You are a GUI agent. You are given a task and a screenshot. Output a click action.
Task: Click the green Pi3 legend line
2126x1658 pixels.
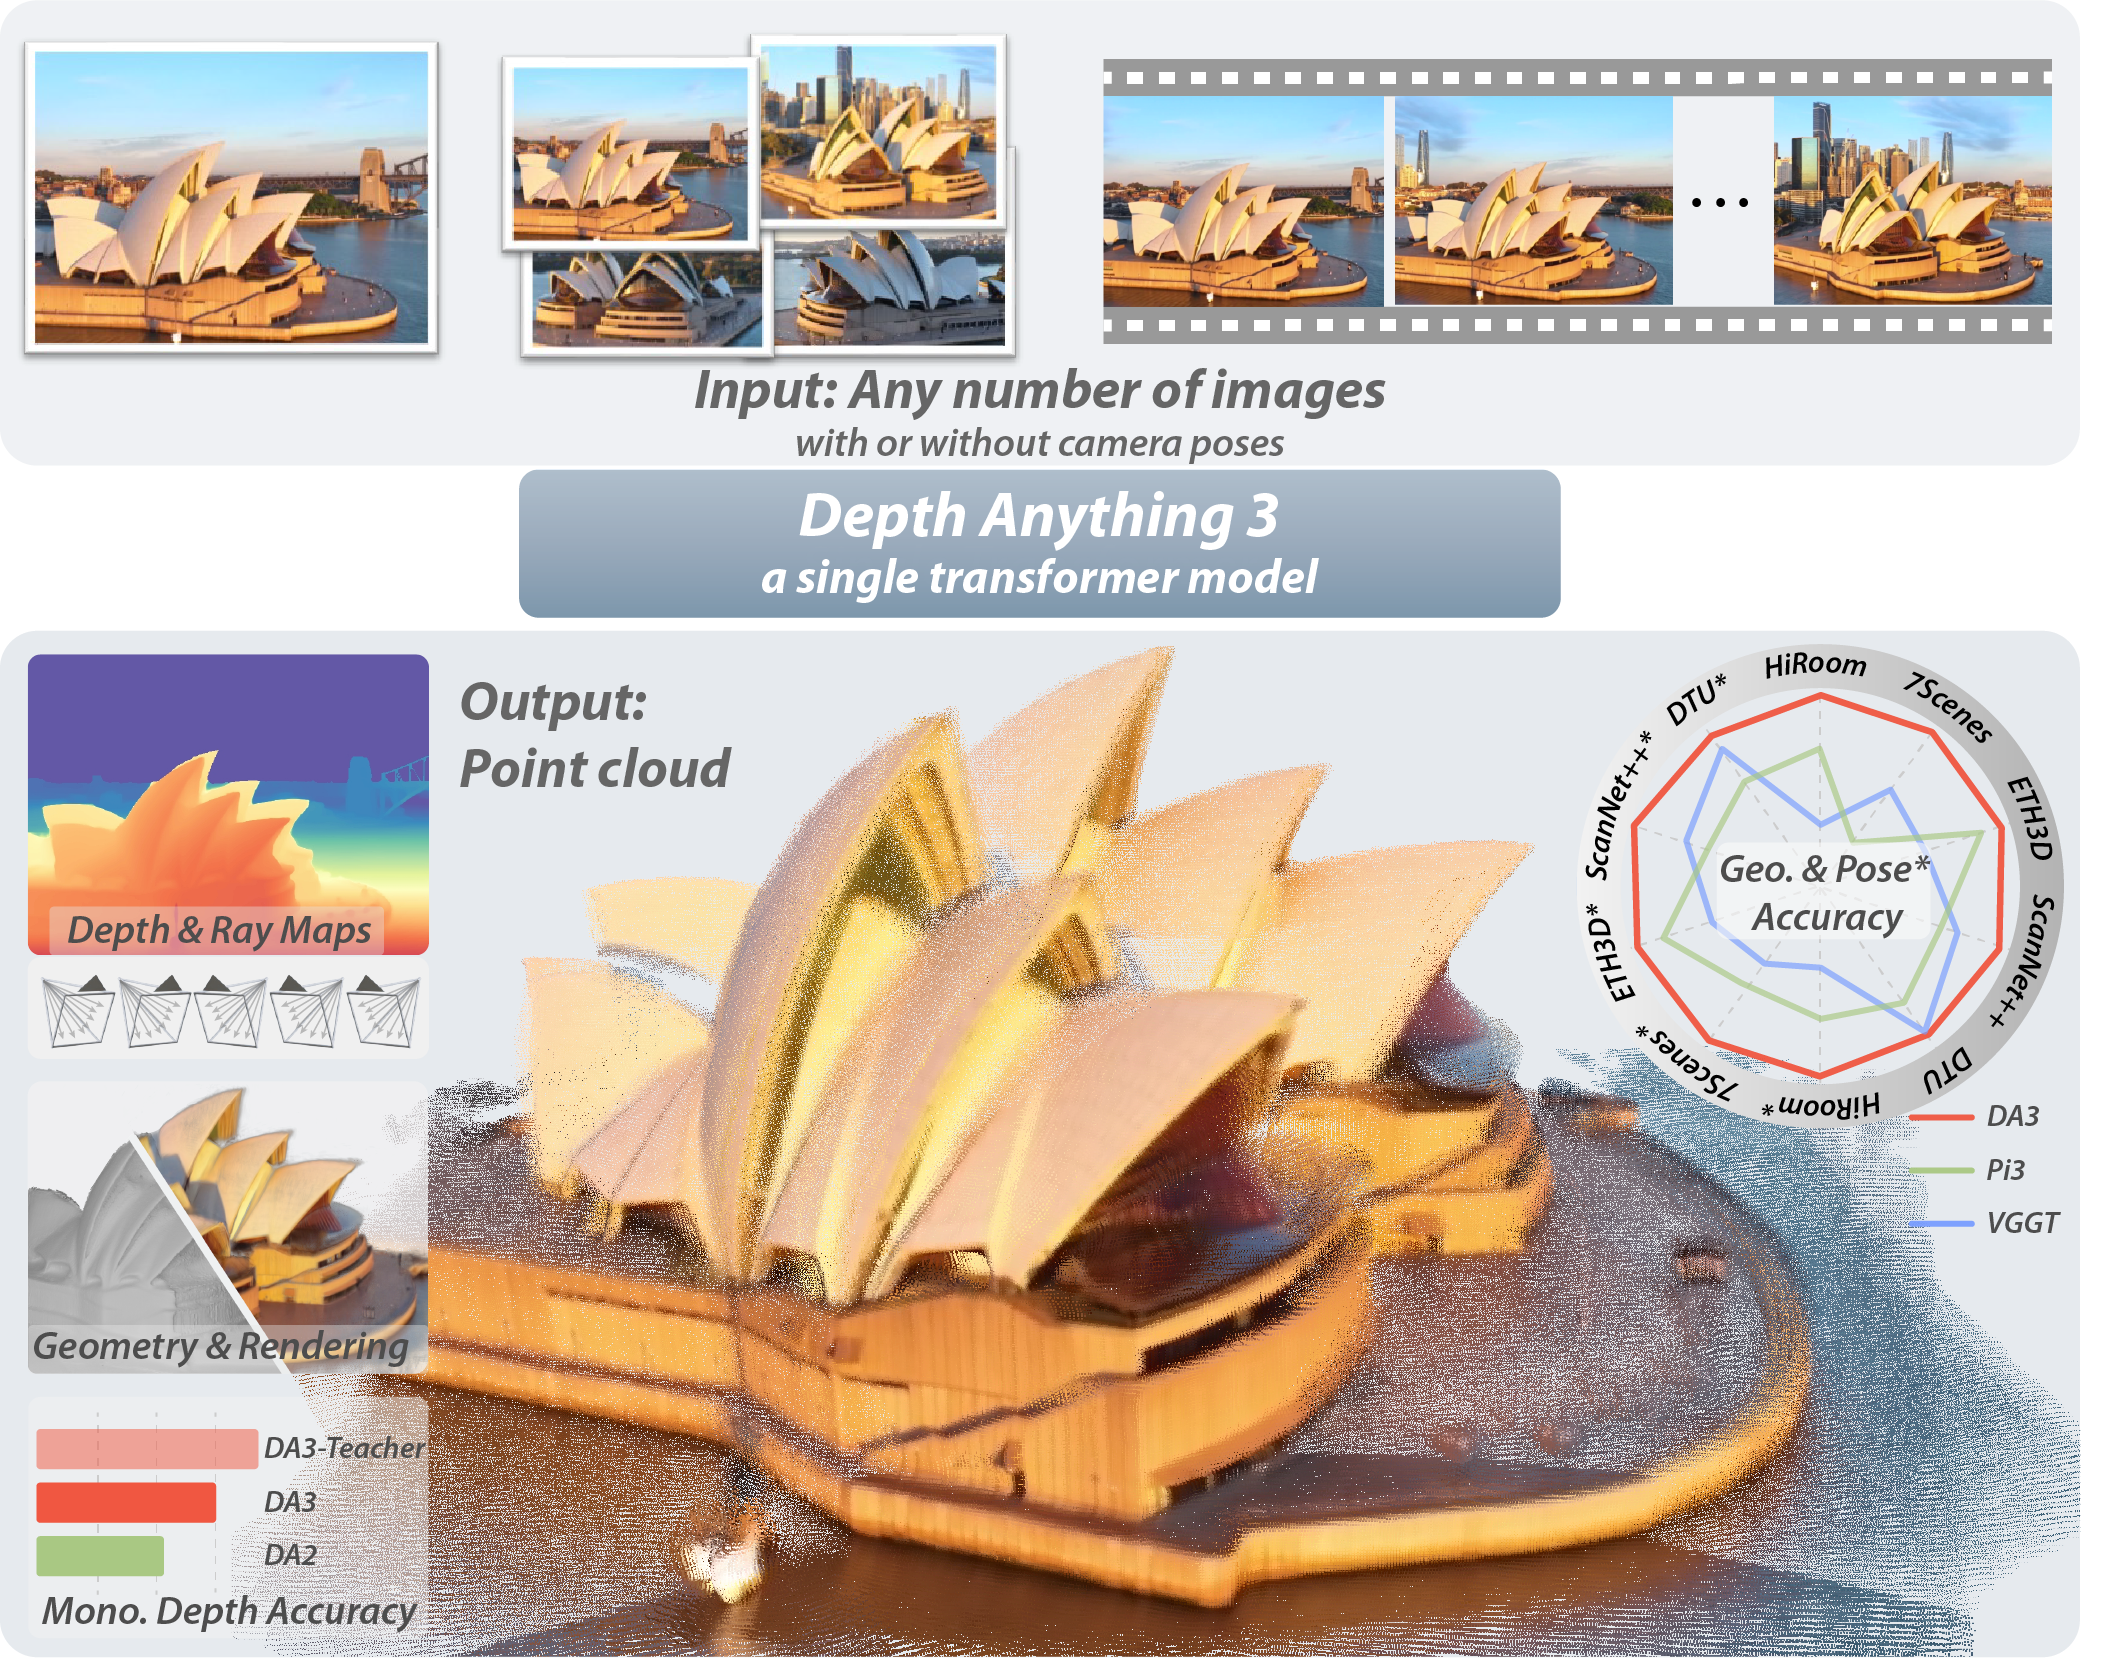(x=1941, y=1170)
